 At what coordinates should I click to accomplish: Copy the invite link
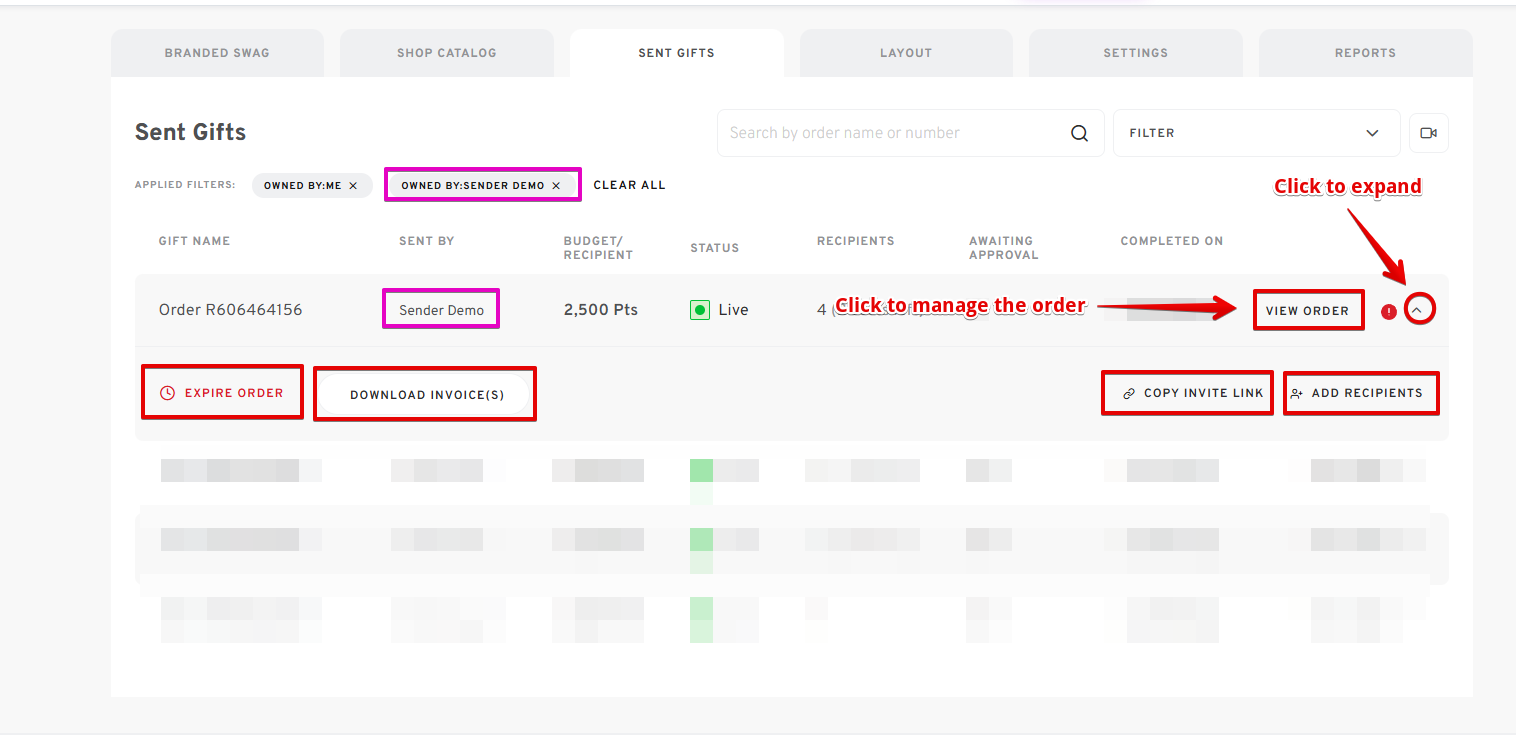[1193, 393]
